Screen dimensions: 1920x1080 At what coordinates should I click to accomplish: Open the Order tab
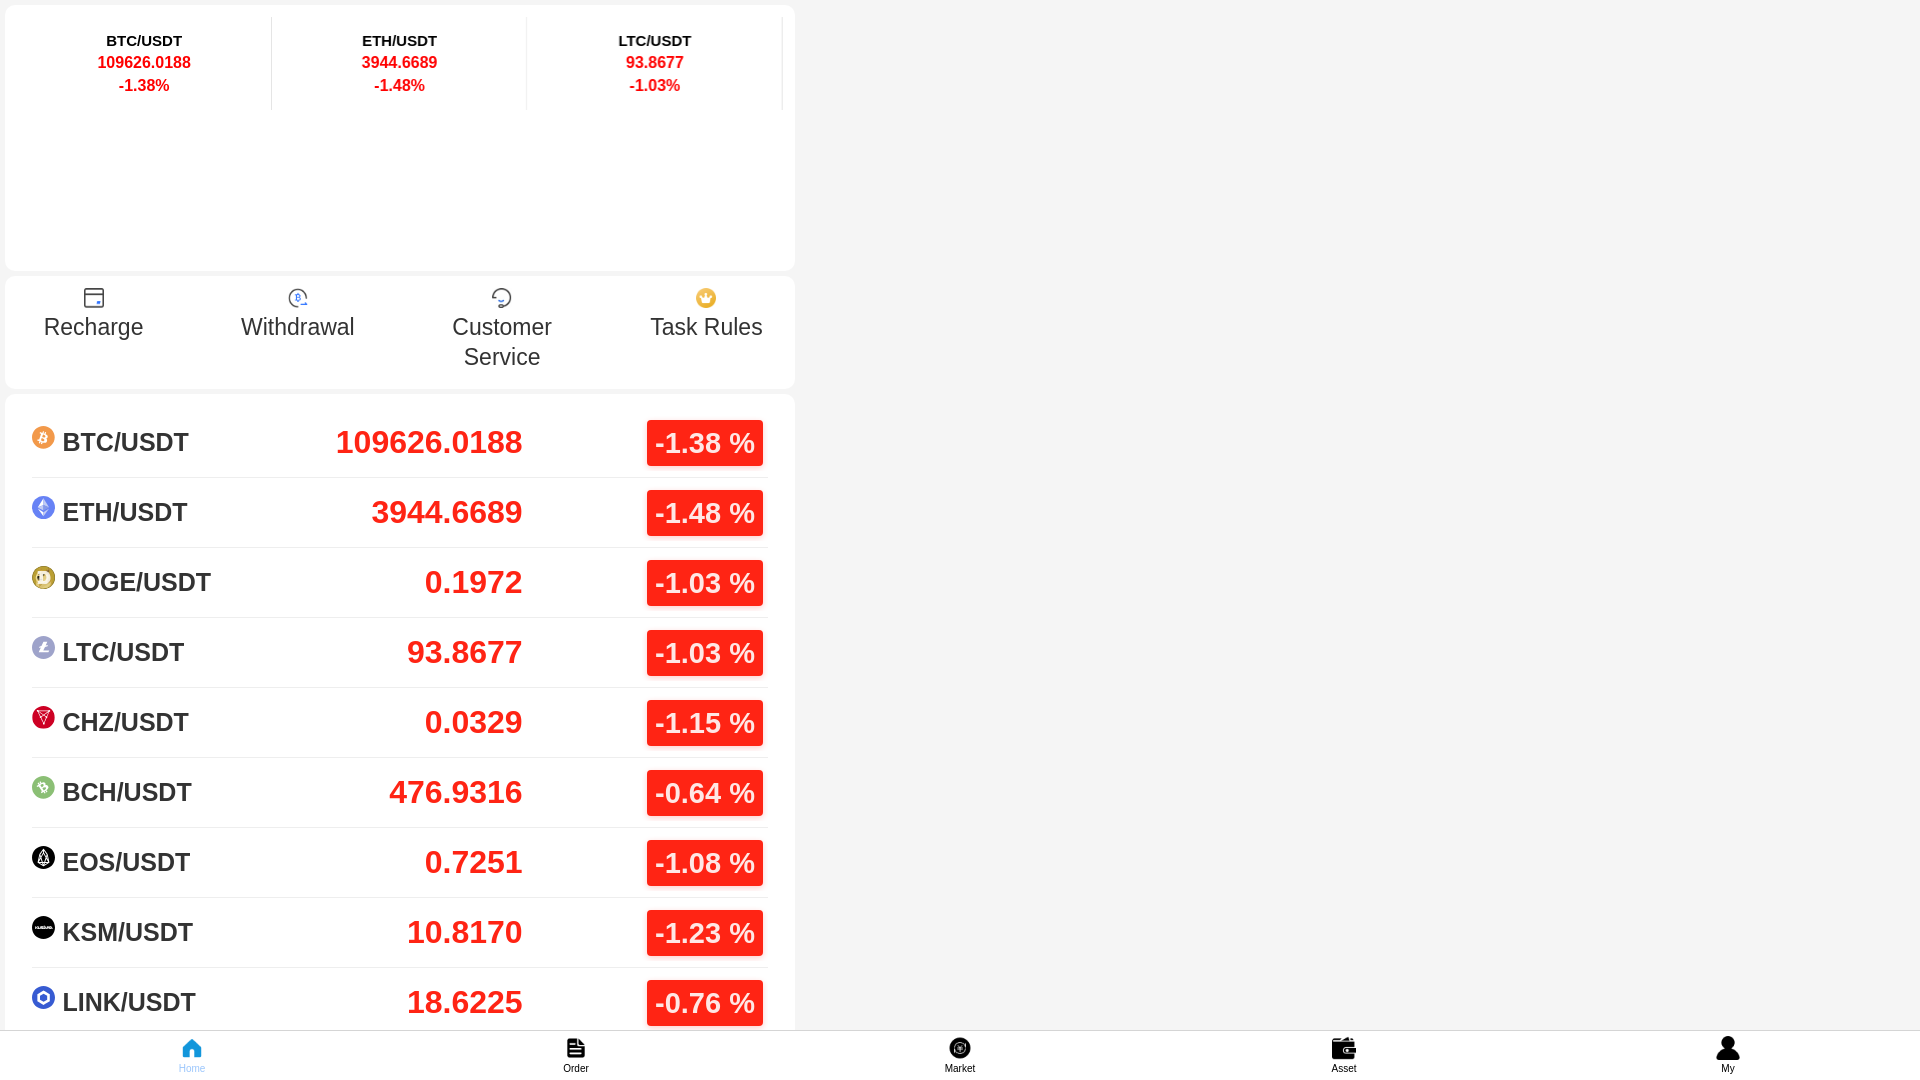pyautogui.click(x=576, y=1054)
